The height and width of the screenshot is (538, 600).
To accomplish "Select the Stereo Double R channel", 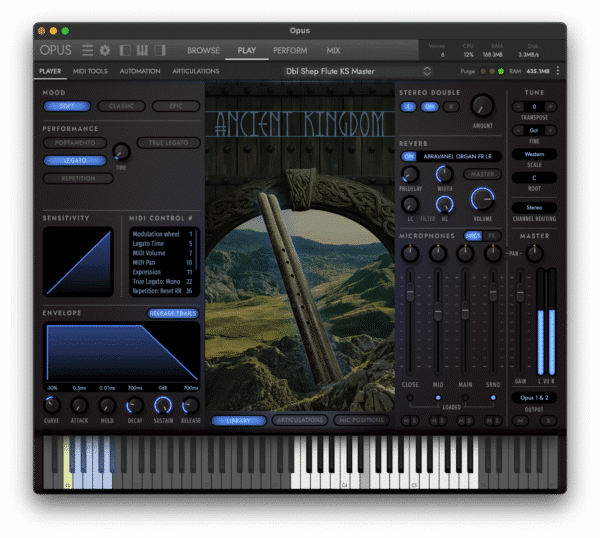I will pos(451,107).
